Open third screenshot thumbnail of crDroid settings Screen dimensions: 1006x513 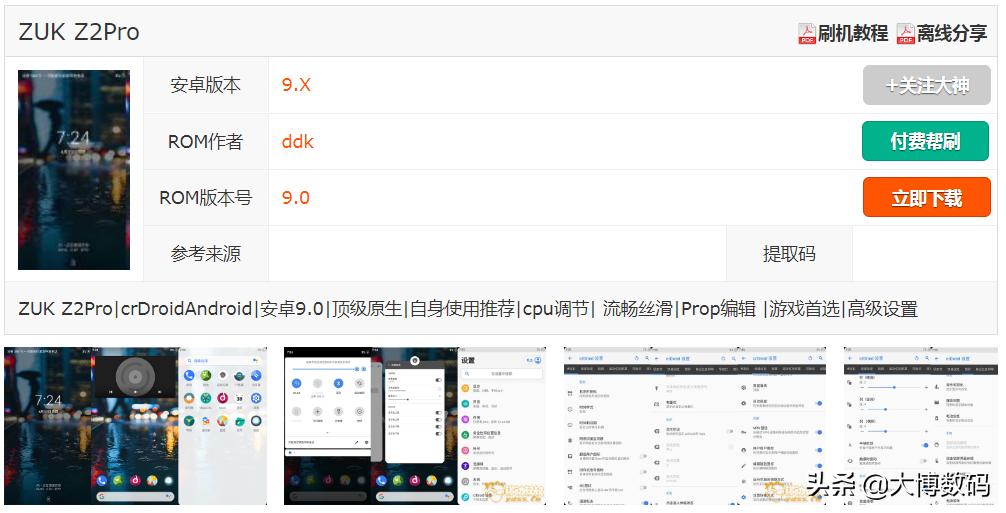[x=695, y=426]
